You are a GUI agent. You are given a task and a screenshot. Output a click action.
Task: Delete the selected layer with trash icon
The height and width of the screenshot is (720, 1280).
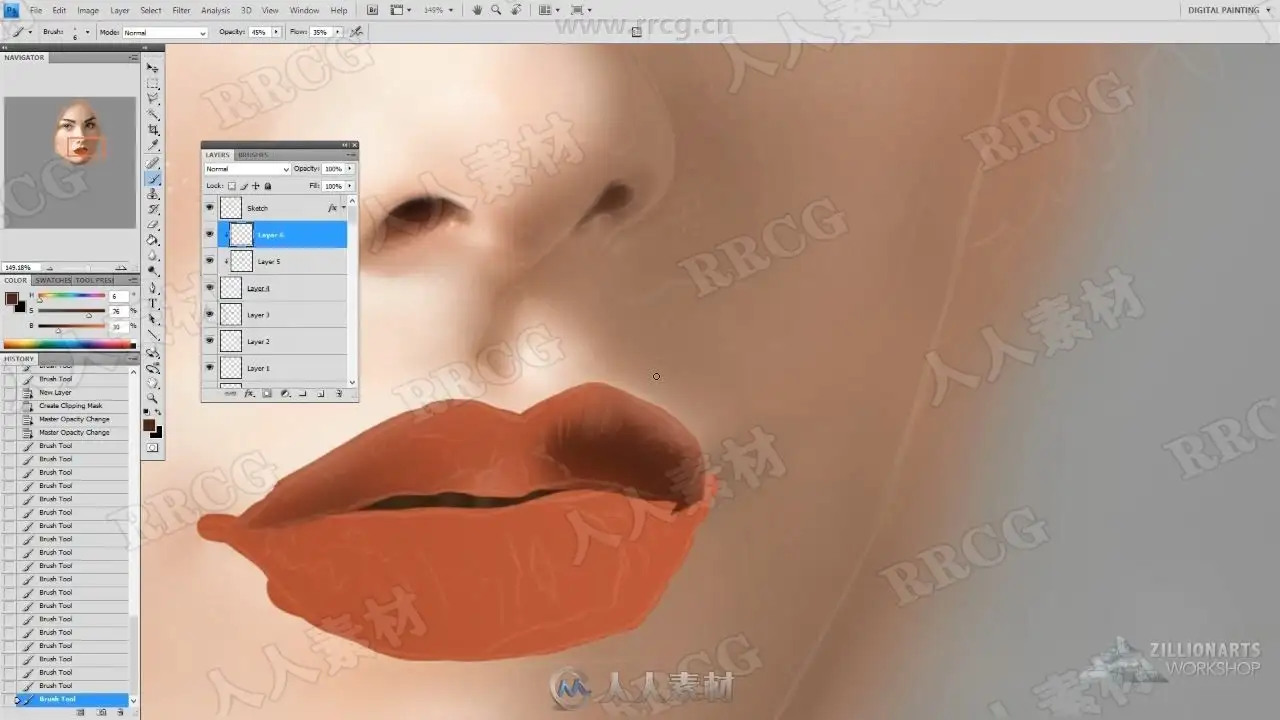(x=338, y=394)
